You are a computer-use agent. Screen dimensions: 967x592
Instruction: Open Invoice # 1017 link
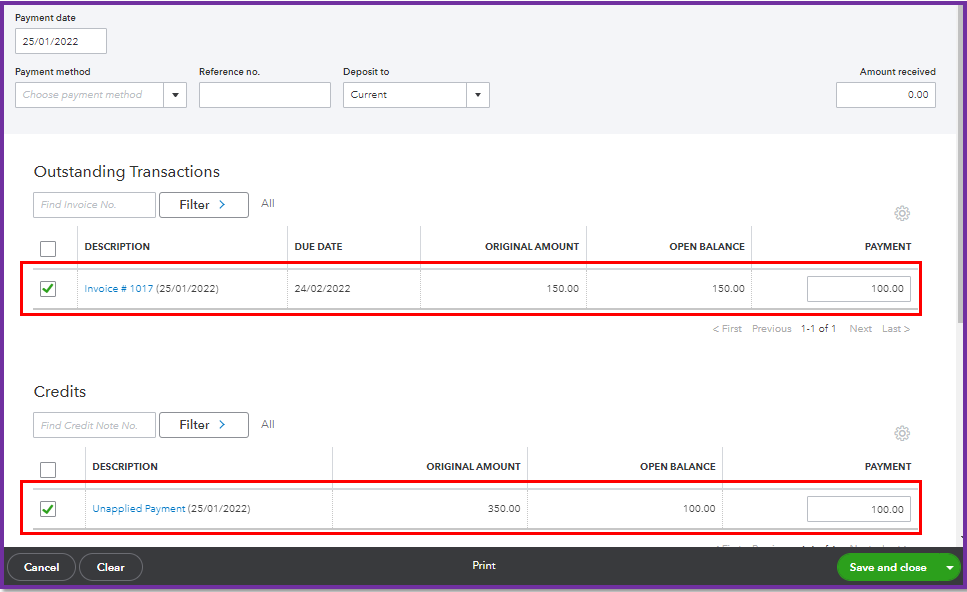click(x=118, y=289)
